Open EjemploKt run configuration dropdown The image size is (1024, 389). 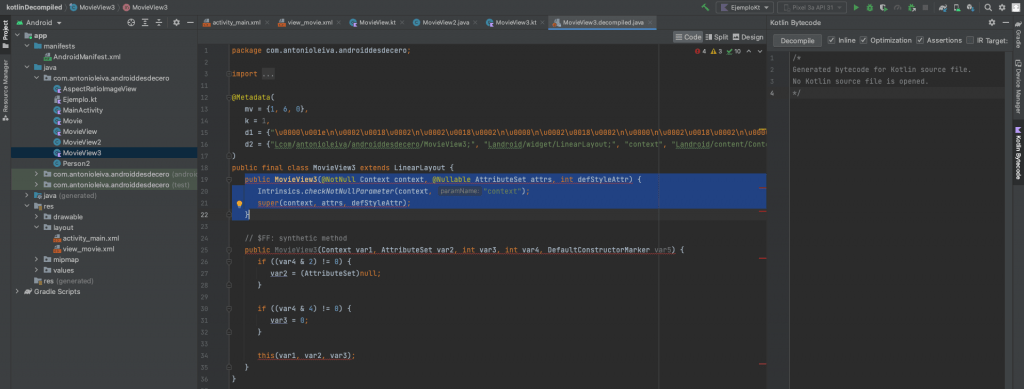click(745, 7)
